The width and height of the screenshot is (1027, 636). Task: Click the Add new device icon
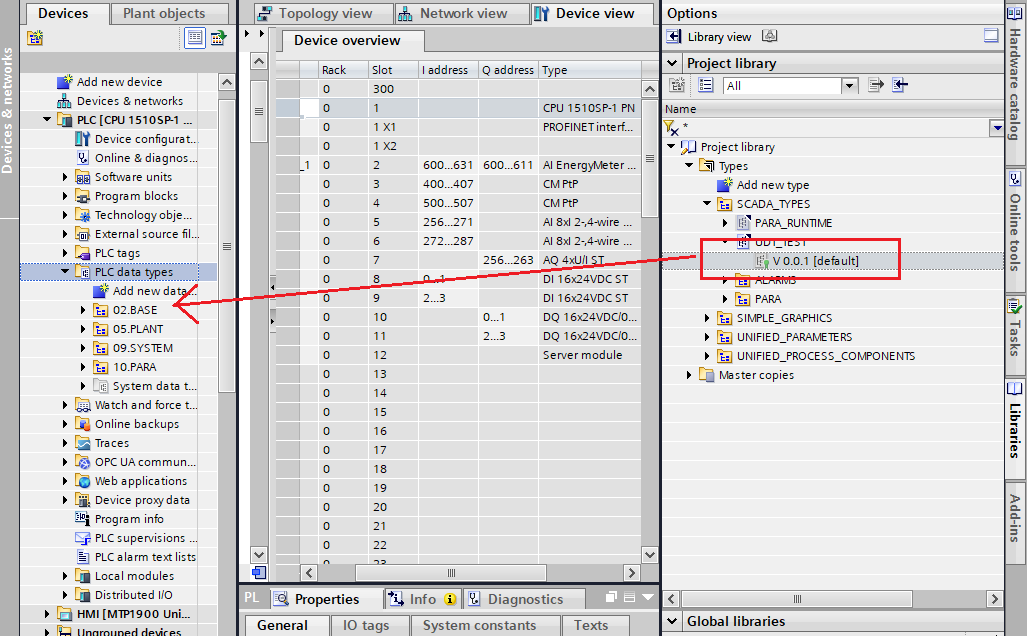pyautogui.click(x=64, y=82)
